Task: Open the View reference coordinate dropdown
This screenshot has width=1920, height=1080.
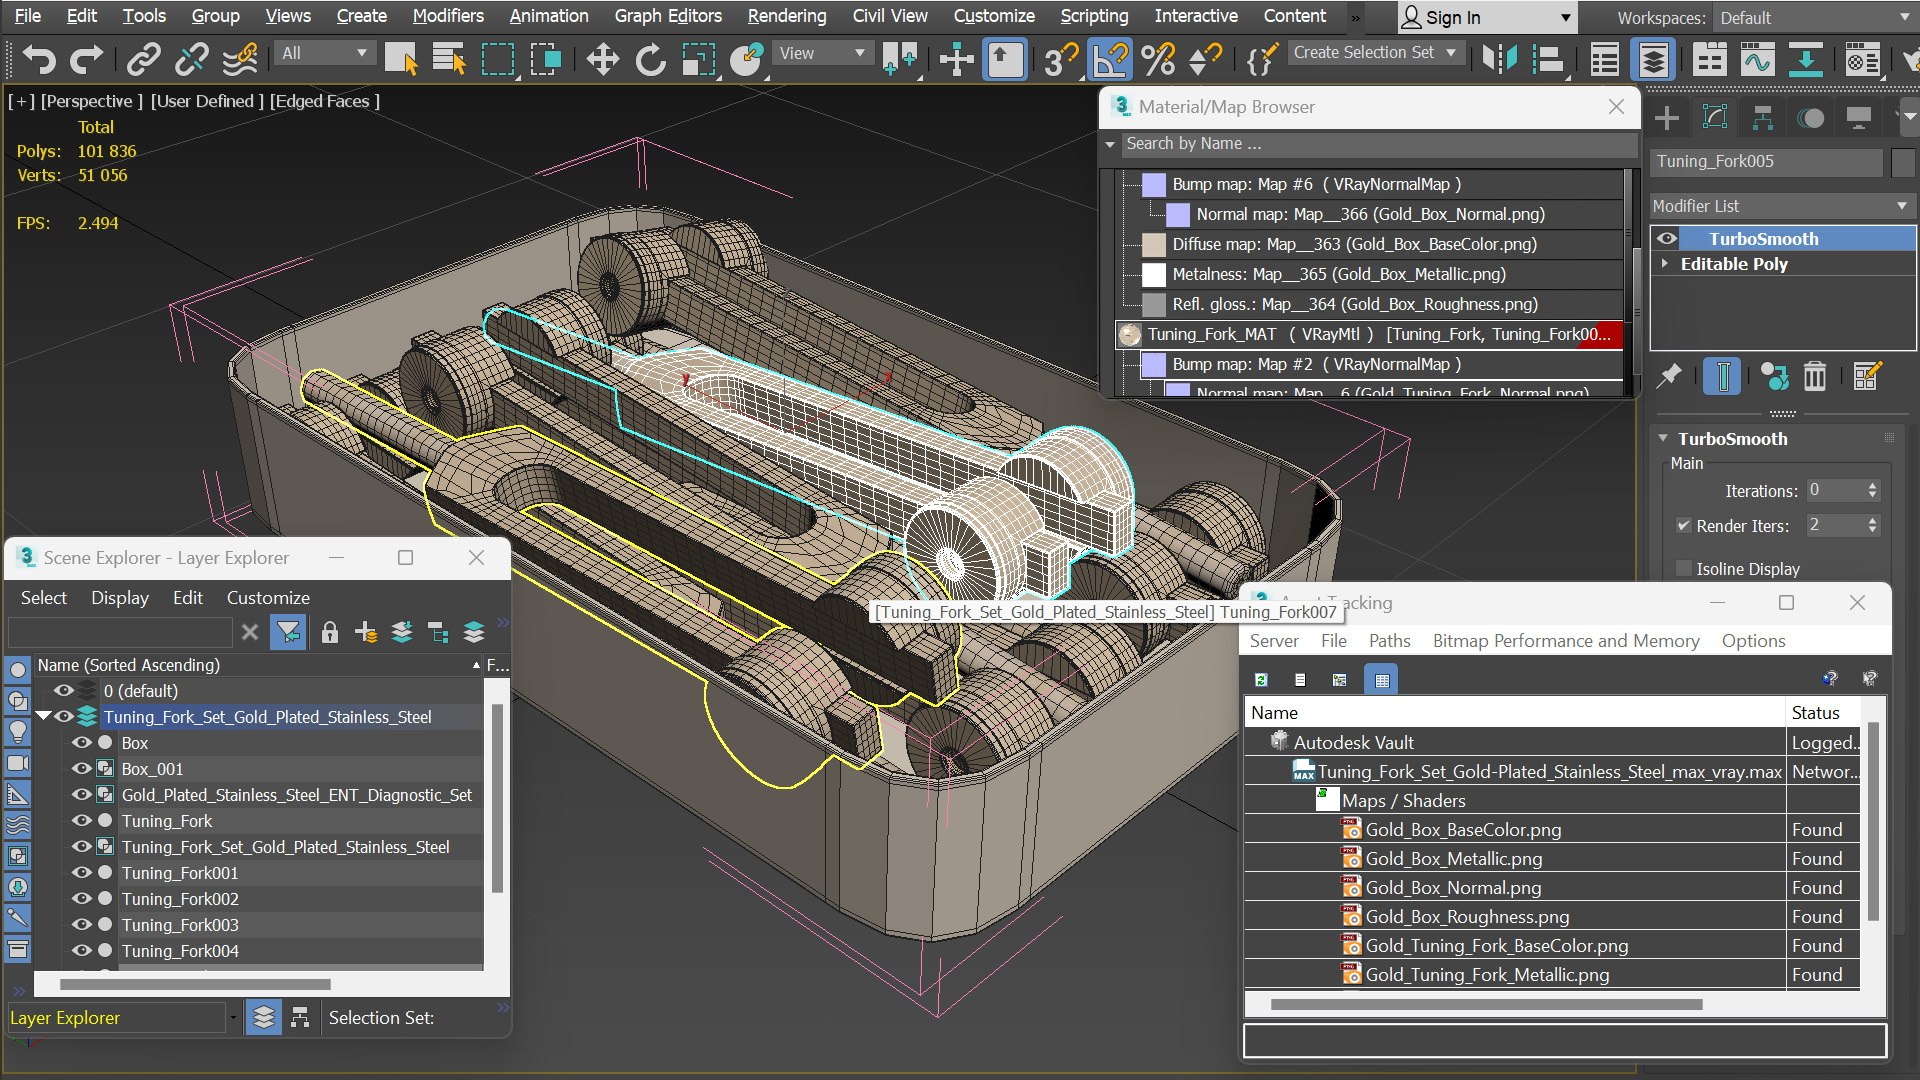Action: (821, 53)
